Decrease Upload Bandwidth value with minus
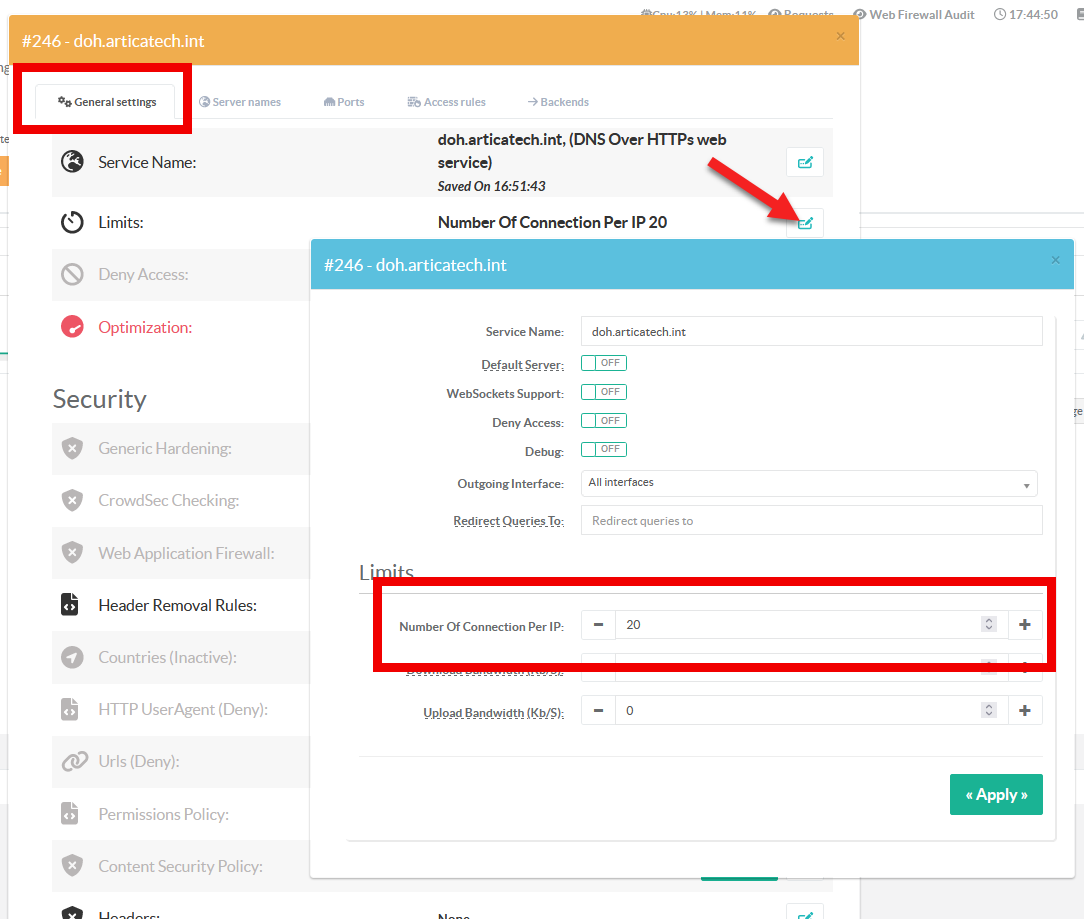Viewport: 1084px width, 919px height. pos(598,710)
